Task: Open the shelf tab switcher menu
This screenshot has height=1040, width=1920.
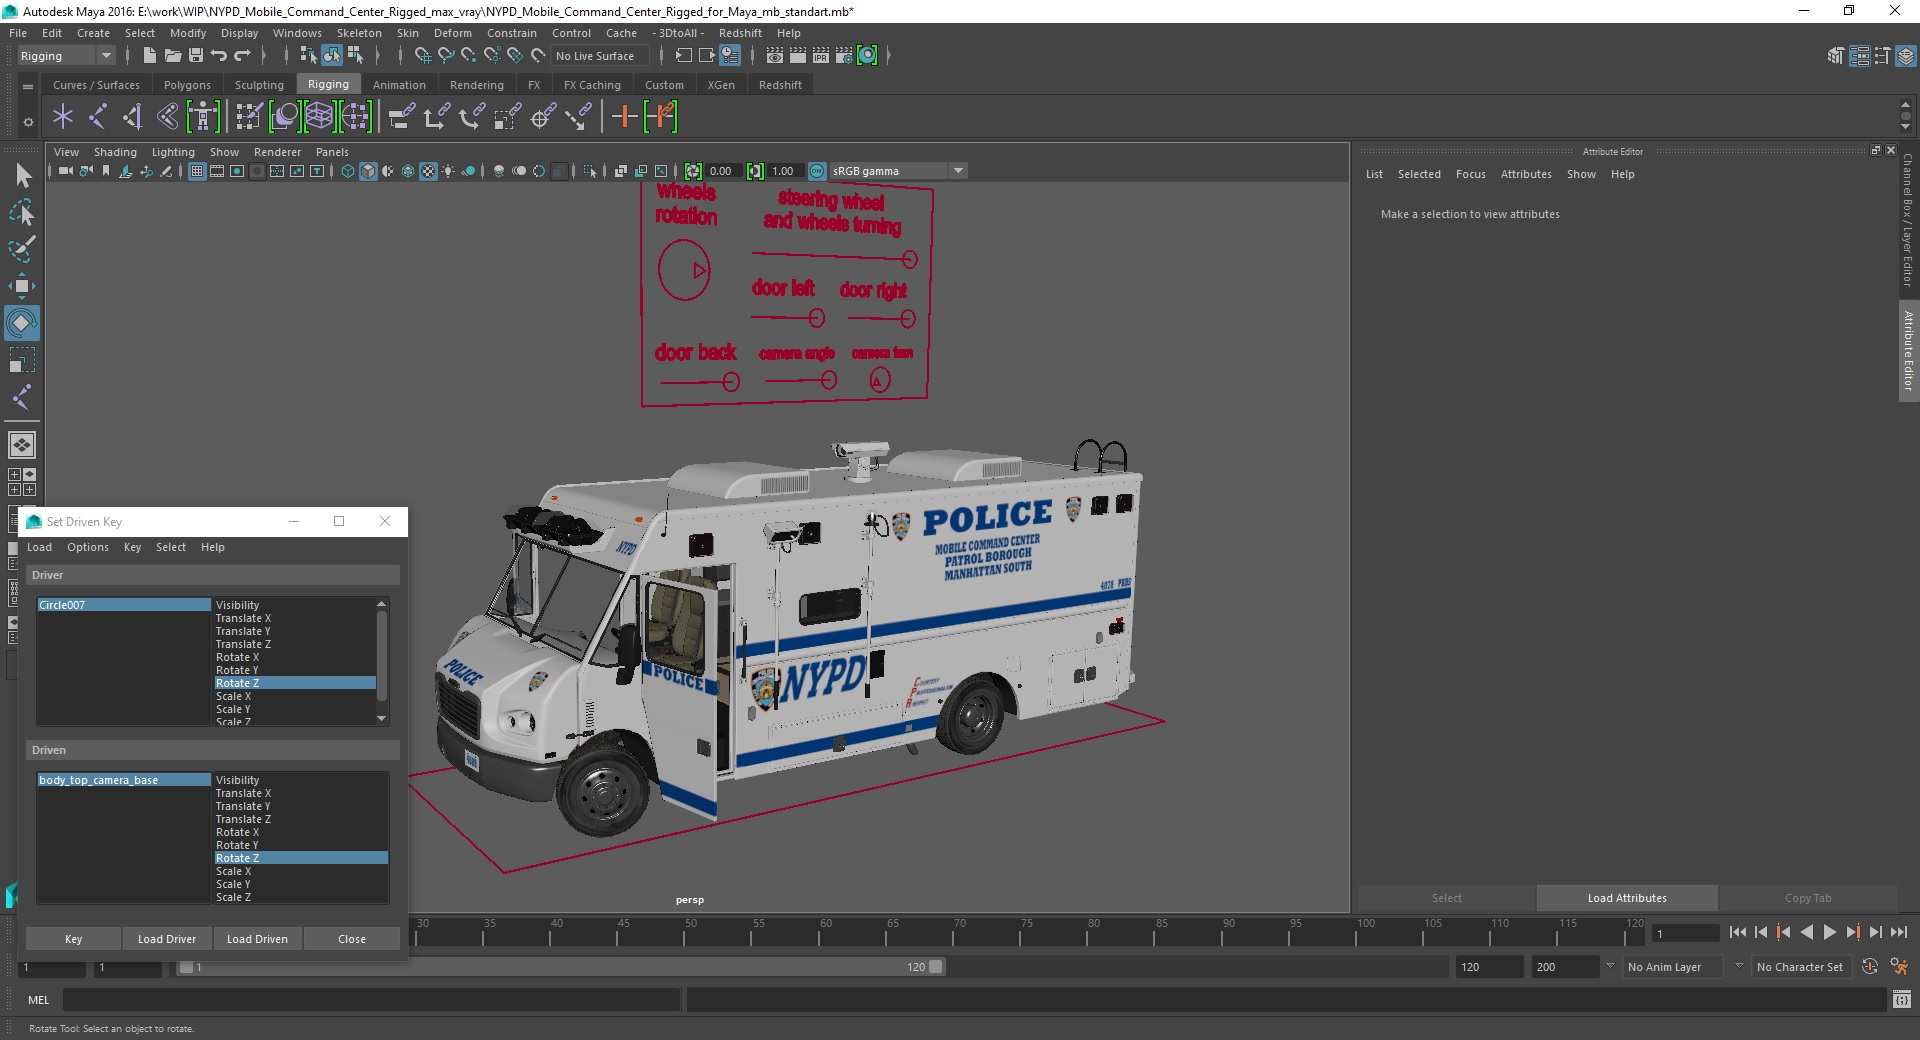Action: pyautogui.click(x=28, y=87)
